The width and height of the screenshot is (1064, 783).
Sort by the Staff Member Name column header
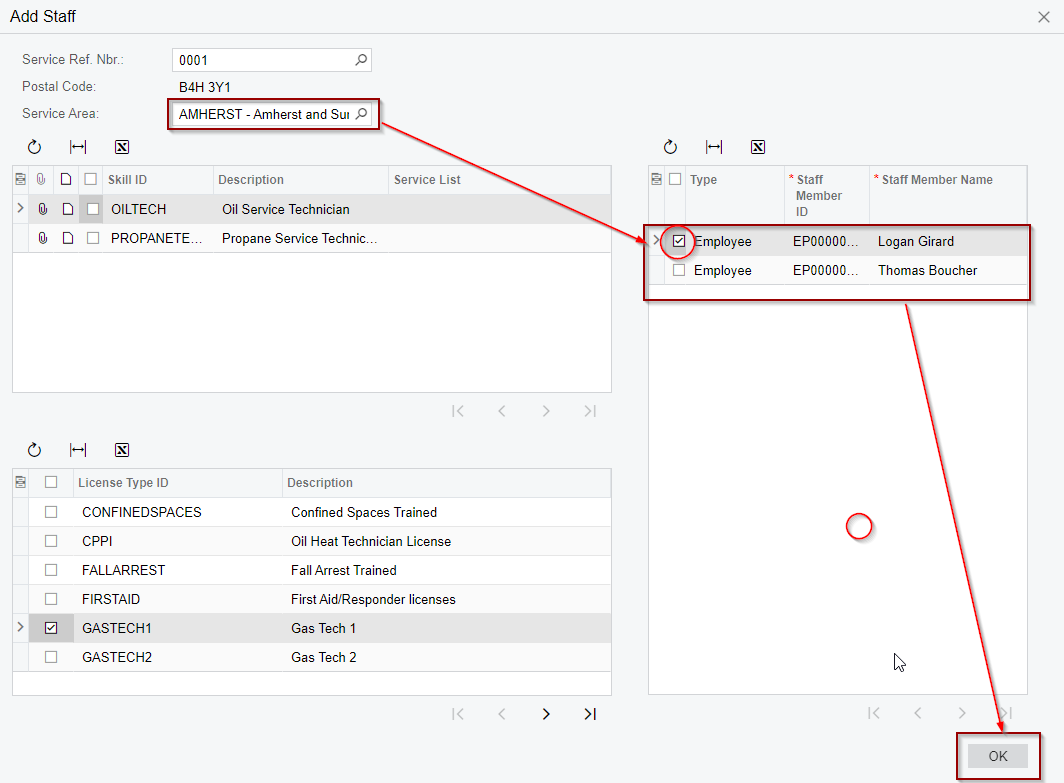(x=936, y=180)
